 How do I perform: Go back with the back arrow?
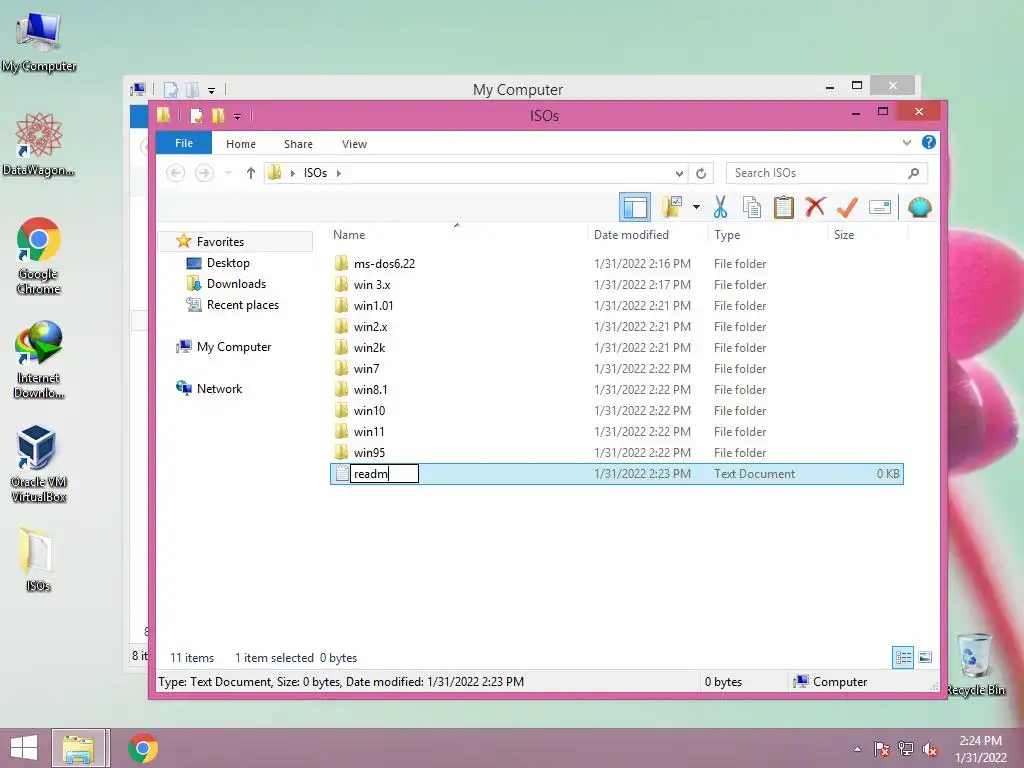tap(175, 173)
